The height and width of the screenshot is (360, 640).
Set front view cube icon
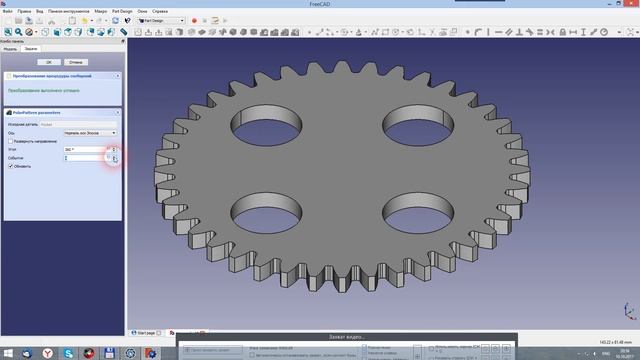click(57, 32)
